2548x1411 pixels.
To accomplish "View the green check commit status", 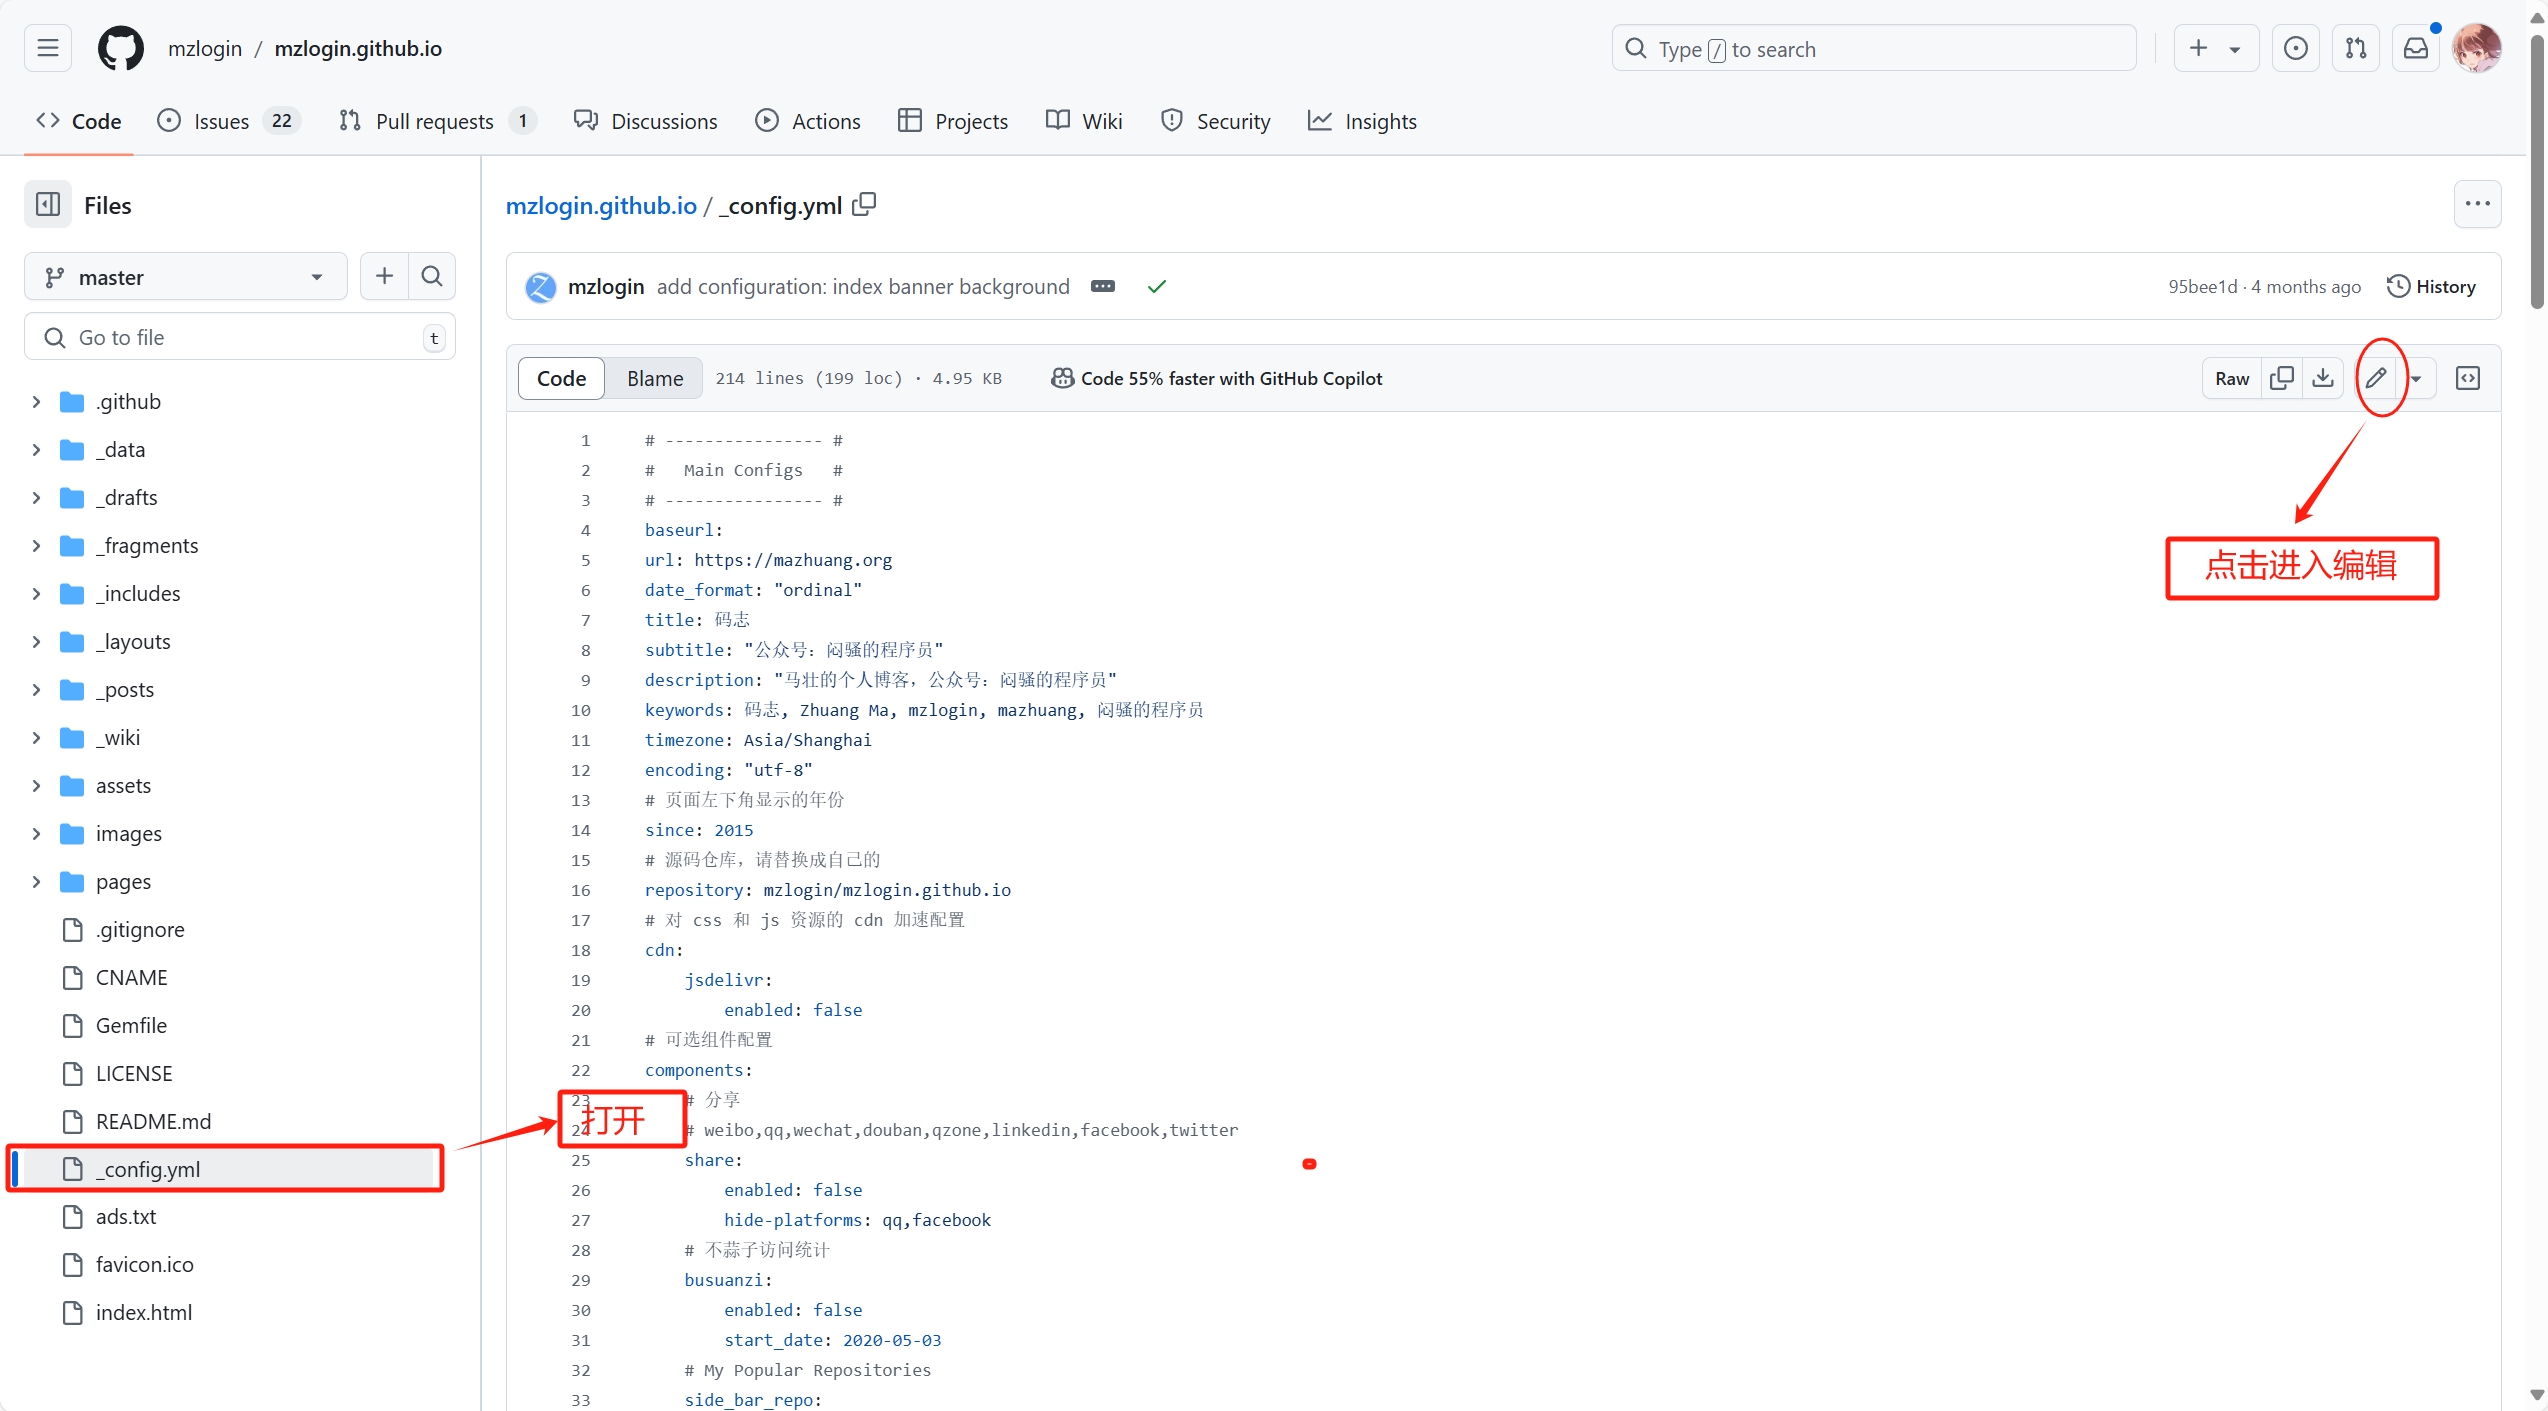I will [1157, 287].
